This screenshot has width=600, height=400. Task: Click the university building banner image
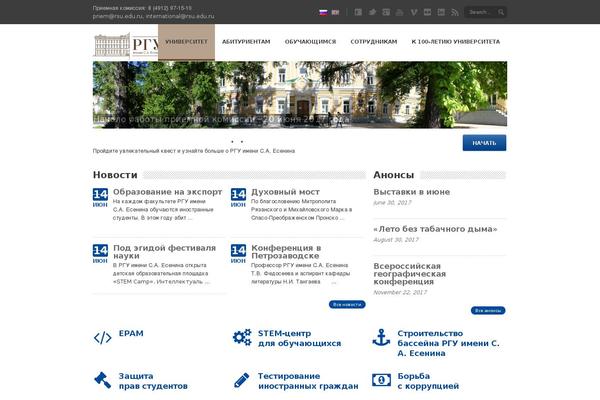click(x=300, y=95)
